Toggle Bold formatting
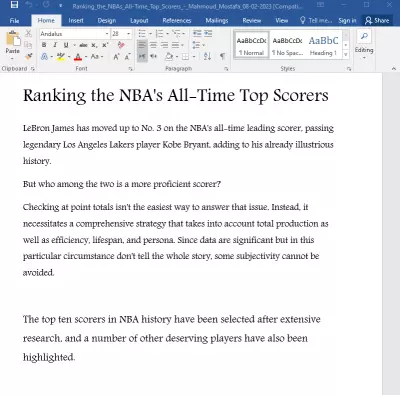Screen dimensions: 400x395 [44, 45]
